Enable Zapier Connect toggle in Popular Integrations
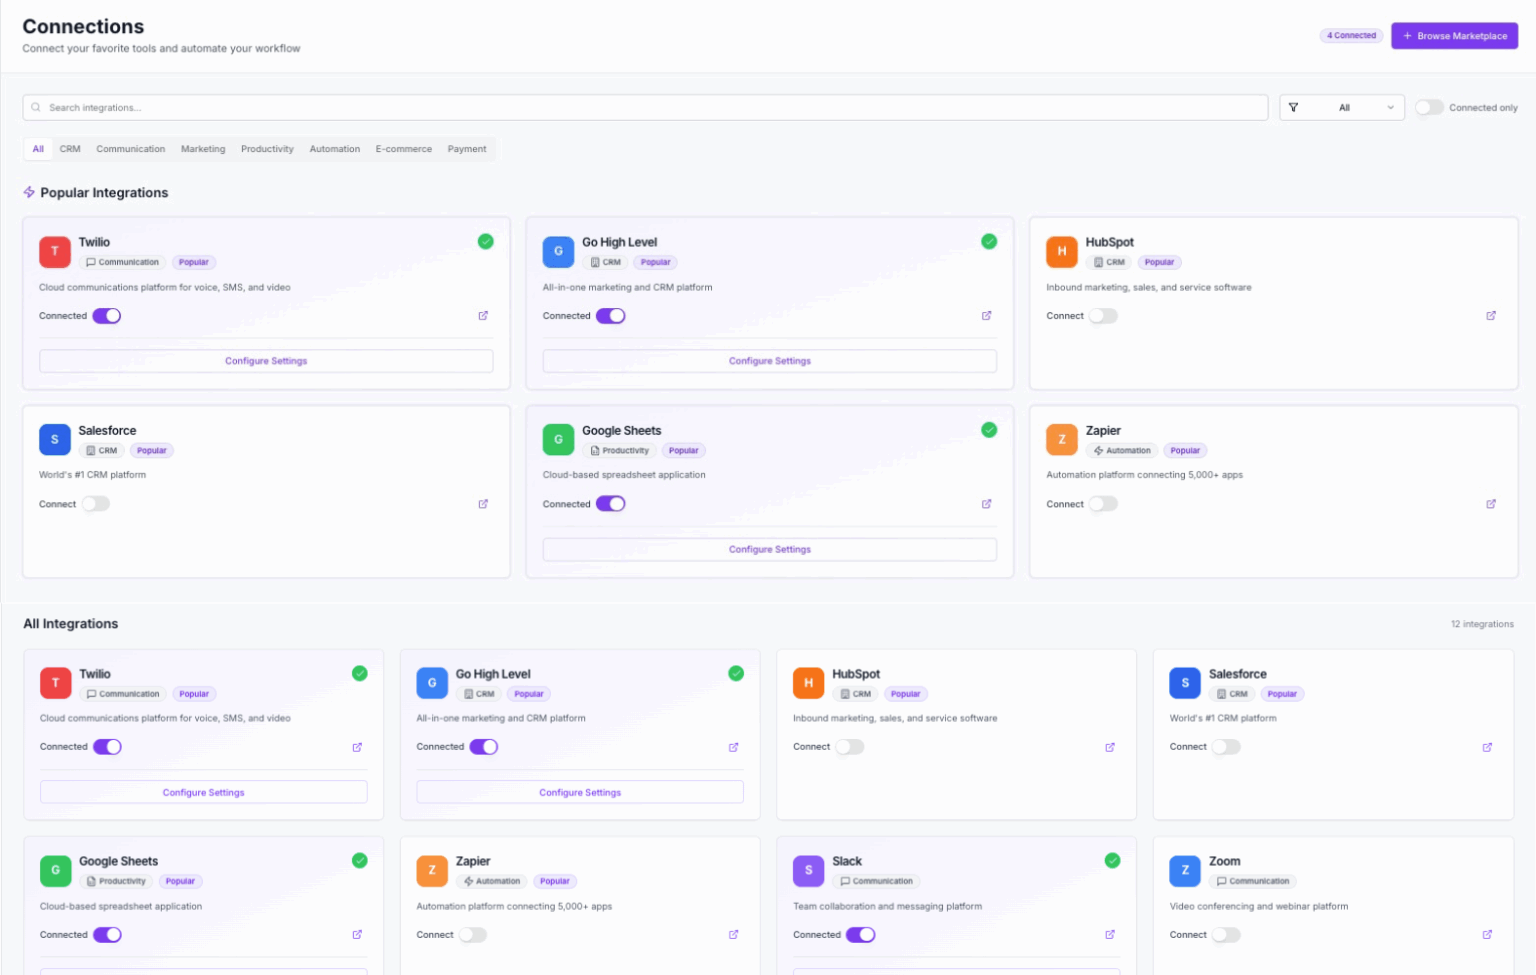This screenshot has width=1536, height=975. click(1103, 504)
